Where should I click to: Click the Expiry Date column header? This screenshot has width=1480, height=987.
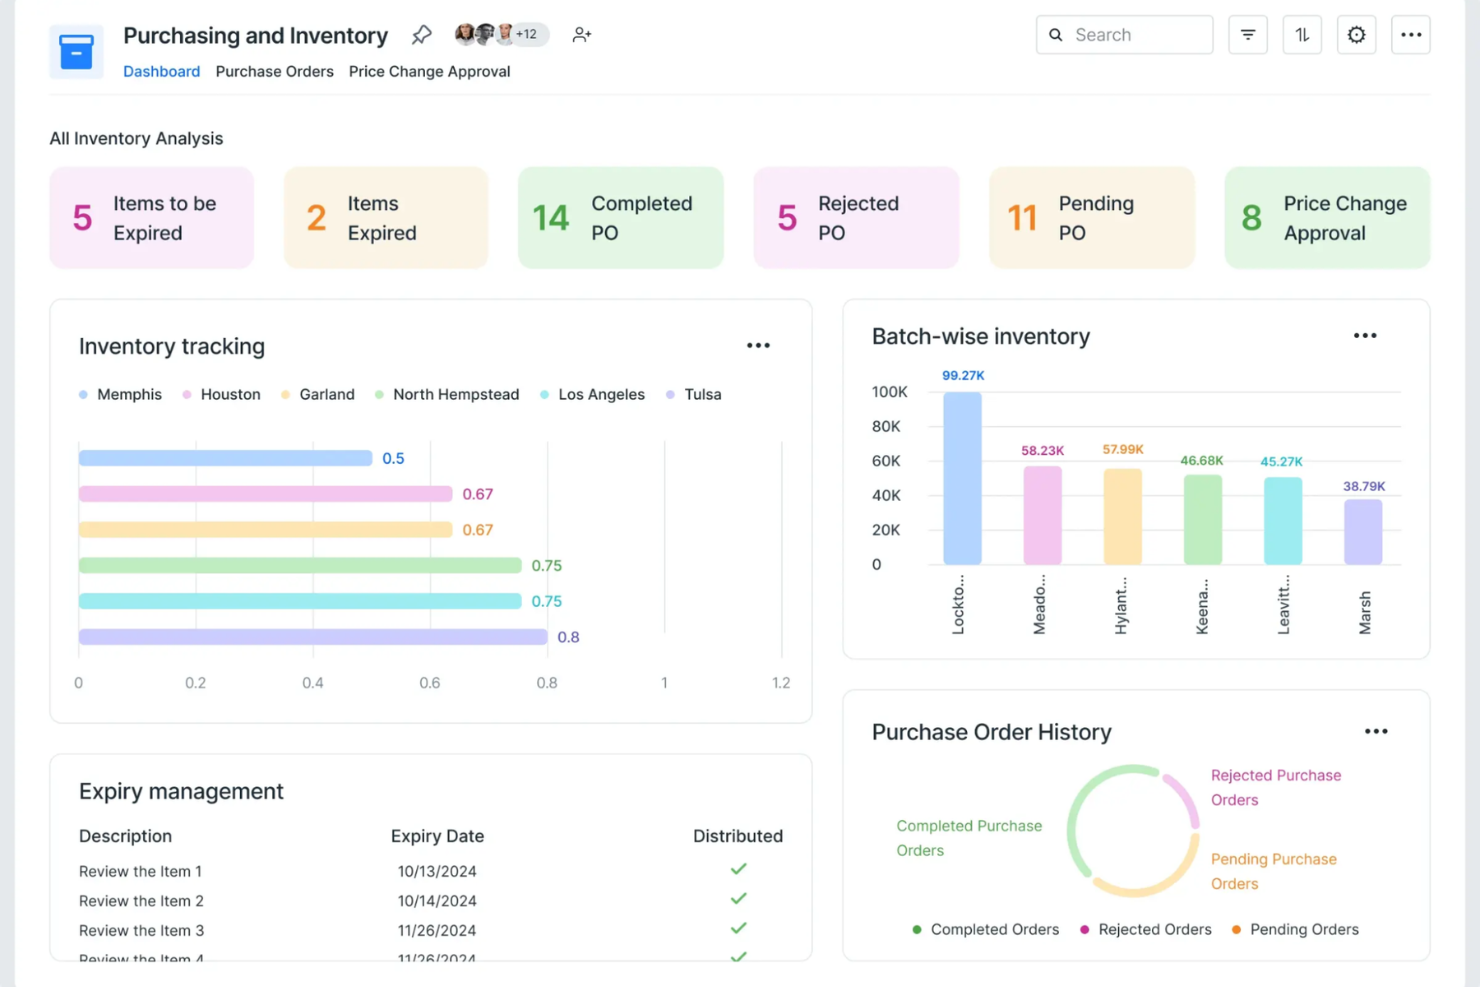[x=437, y=836]
